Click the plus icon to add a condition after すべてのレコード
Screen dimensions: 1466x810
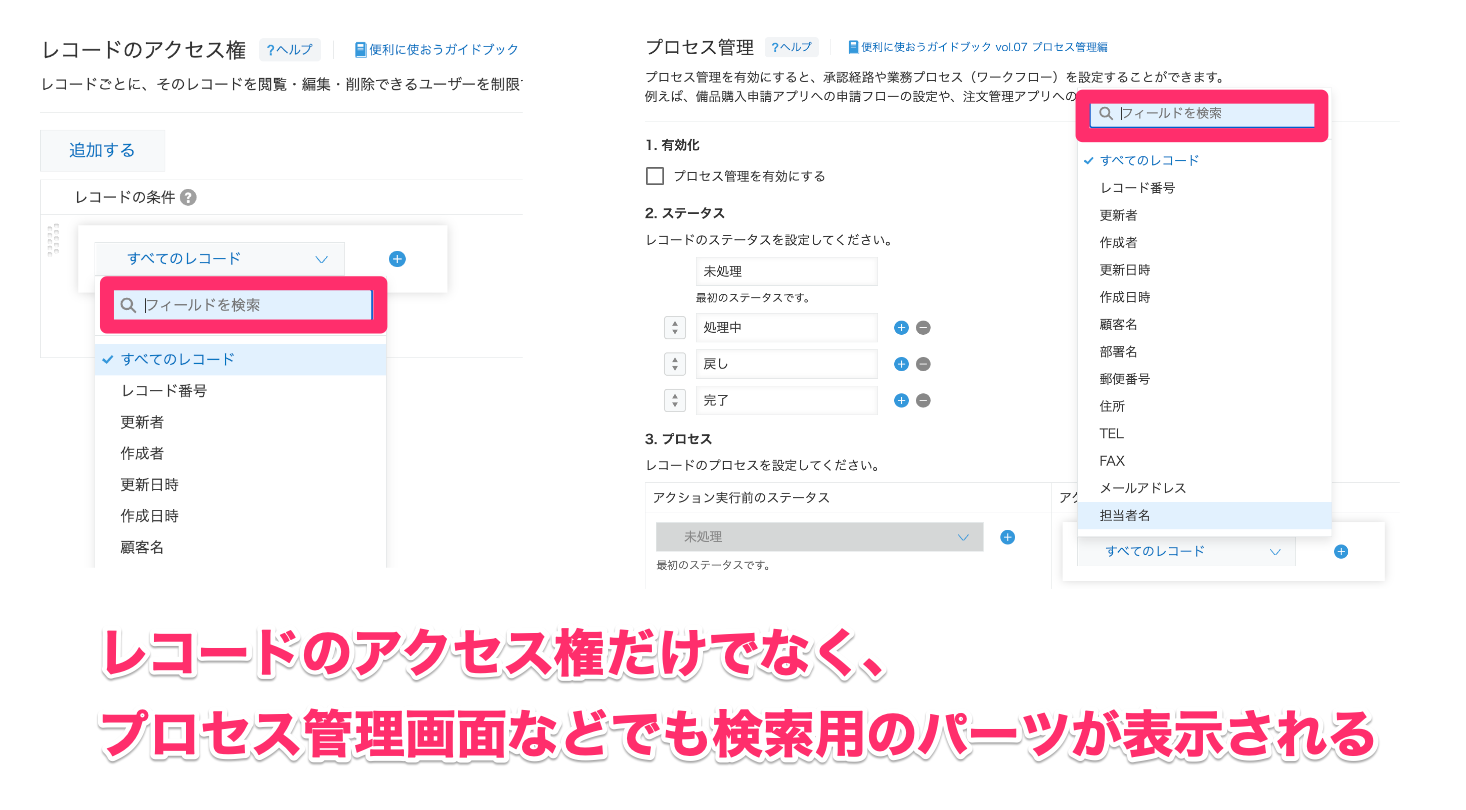click(397, 258)
